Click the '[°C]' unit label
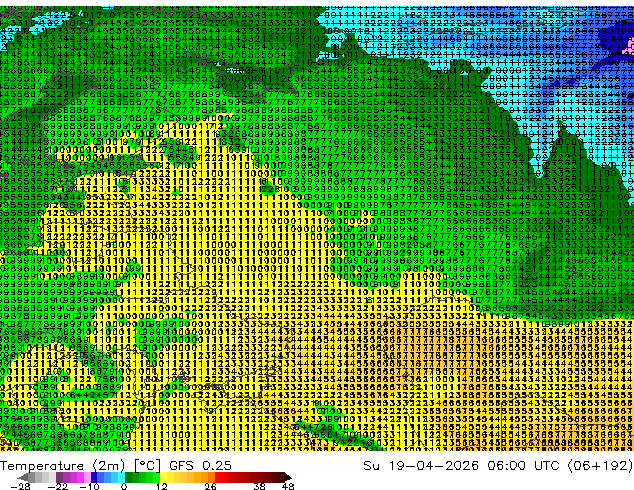The height and width of the screenshot is (490, 634). pos(147,466)
